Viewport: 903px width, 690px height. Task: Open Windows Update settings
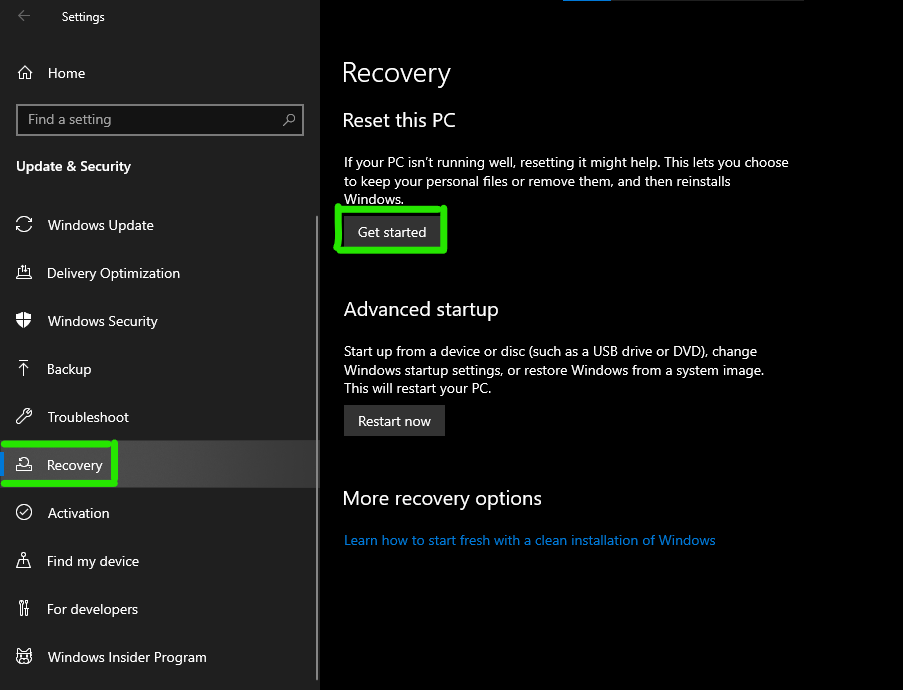tap(160, 225)
